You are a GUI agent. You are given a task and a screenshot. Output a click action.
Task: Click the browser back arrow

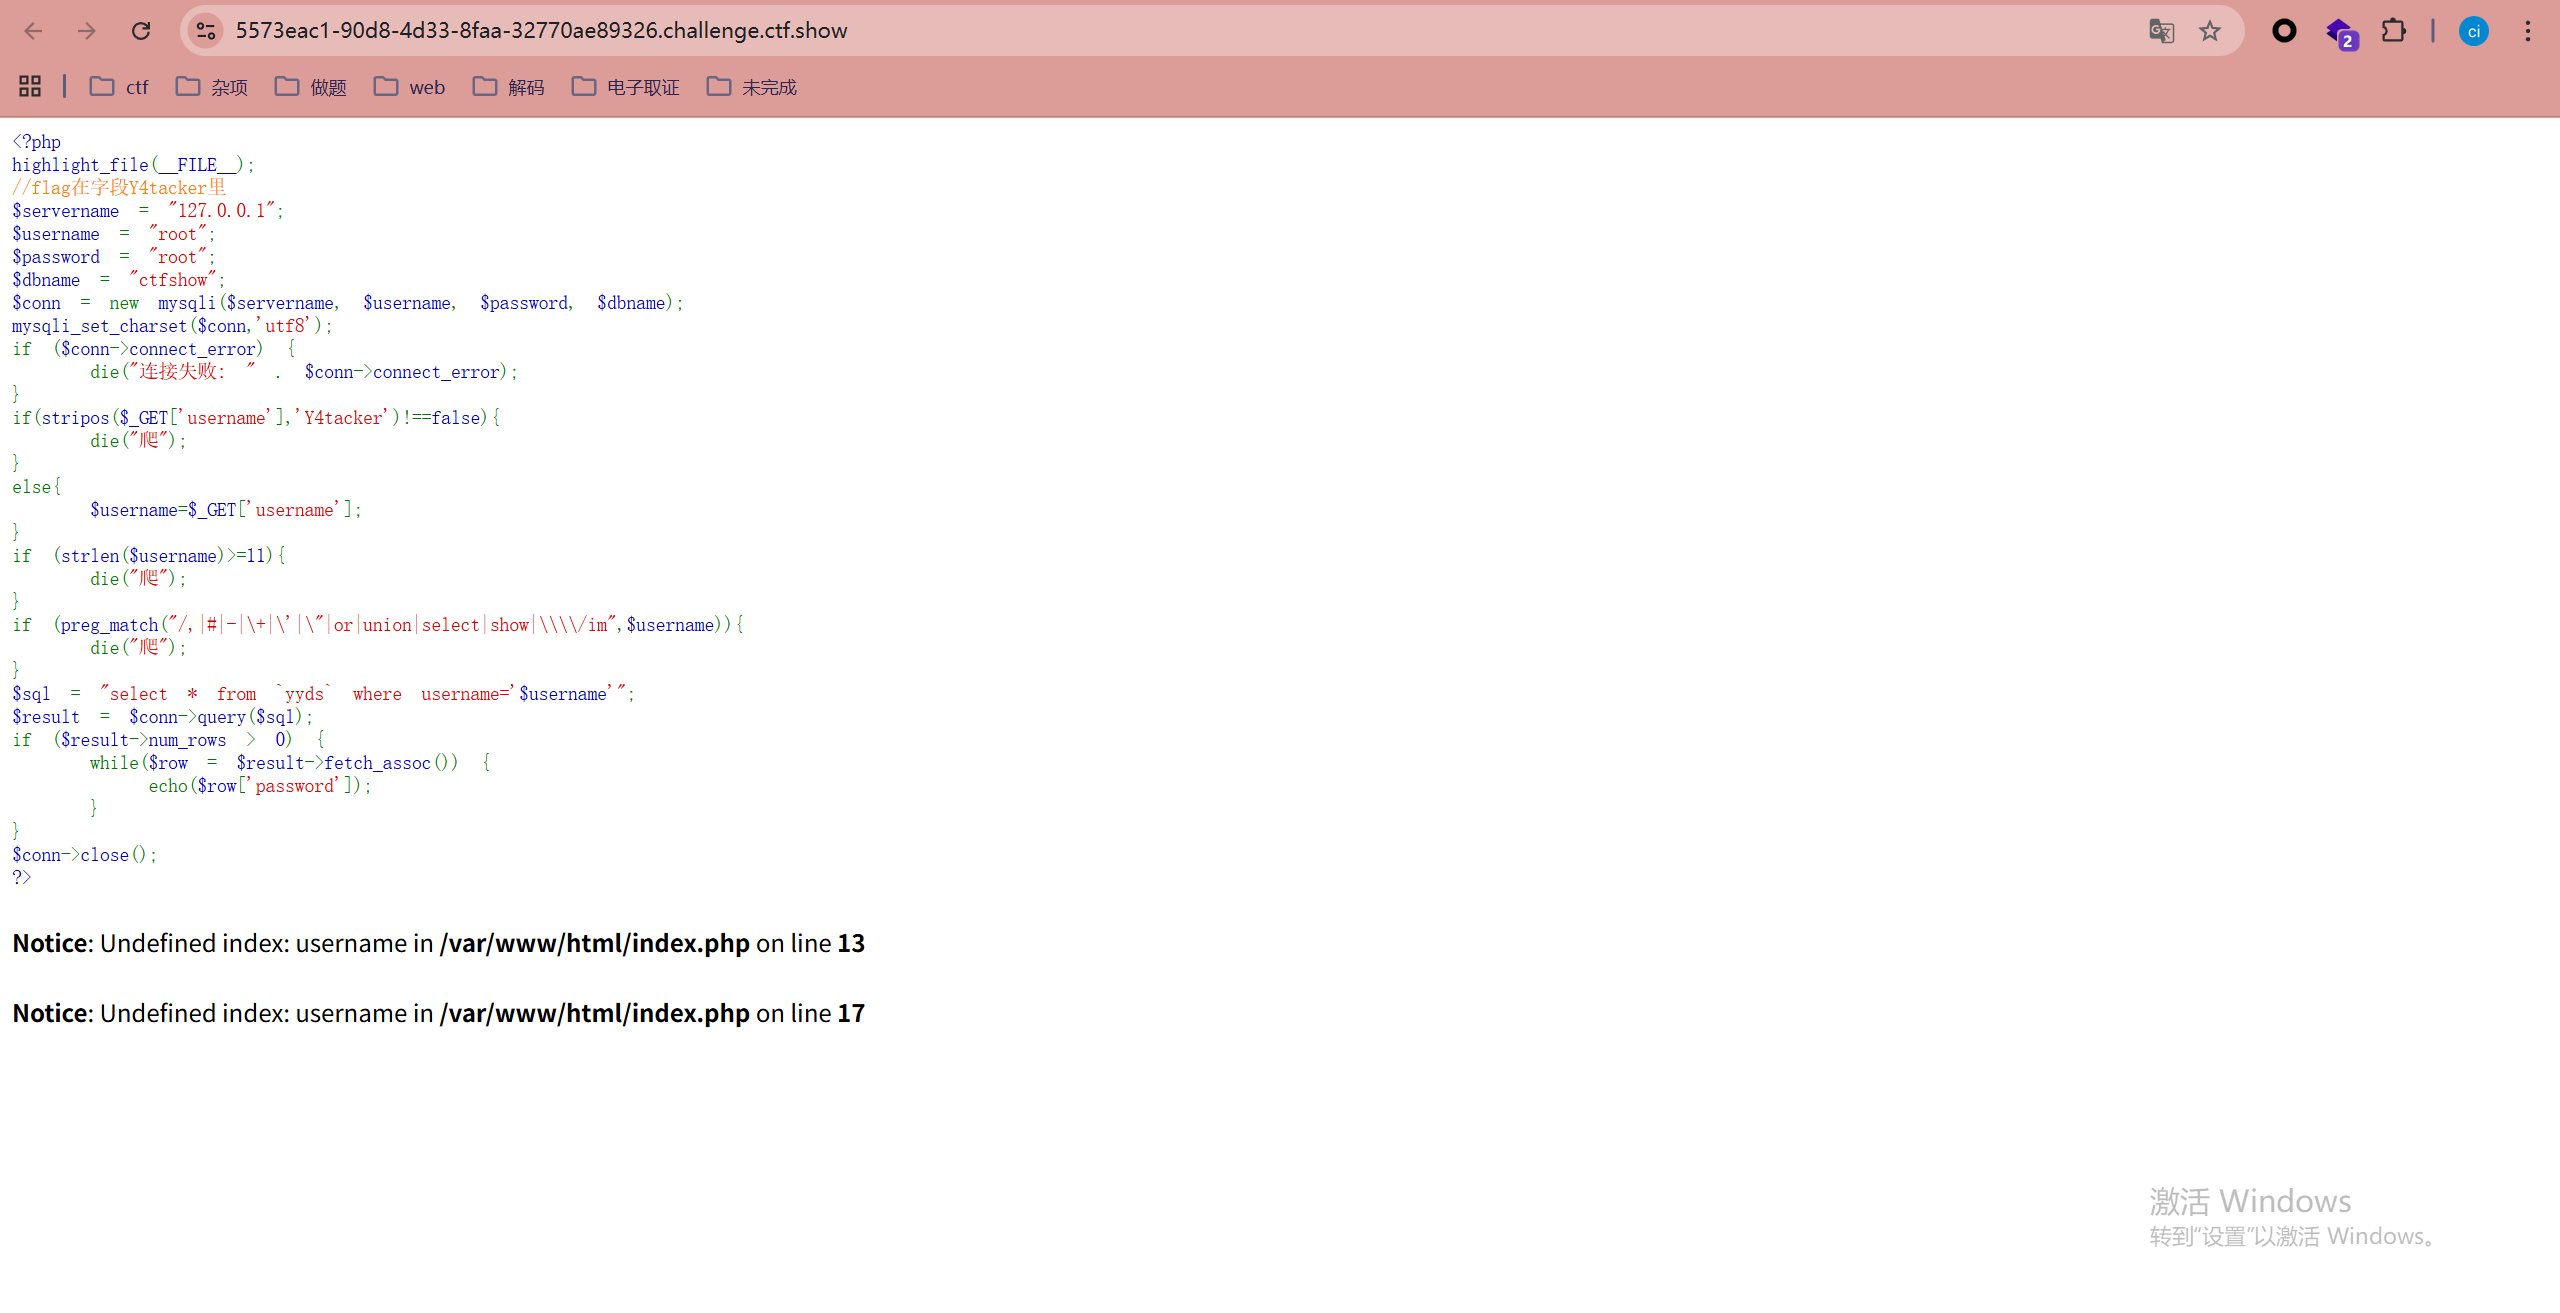(33, 31)
